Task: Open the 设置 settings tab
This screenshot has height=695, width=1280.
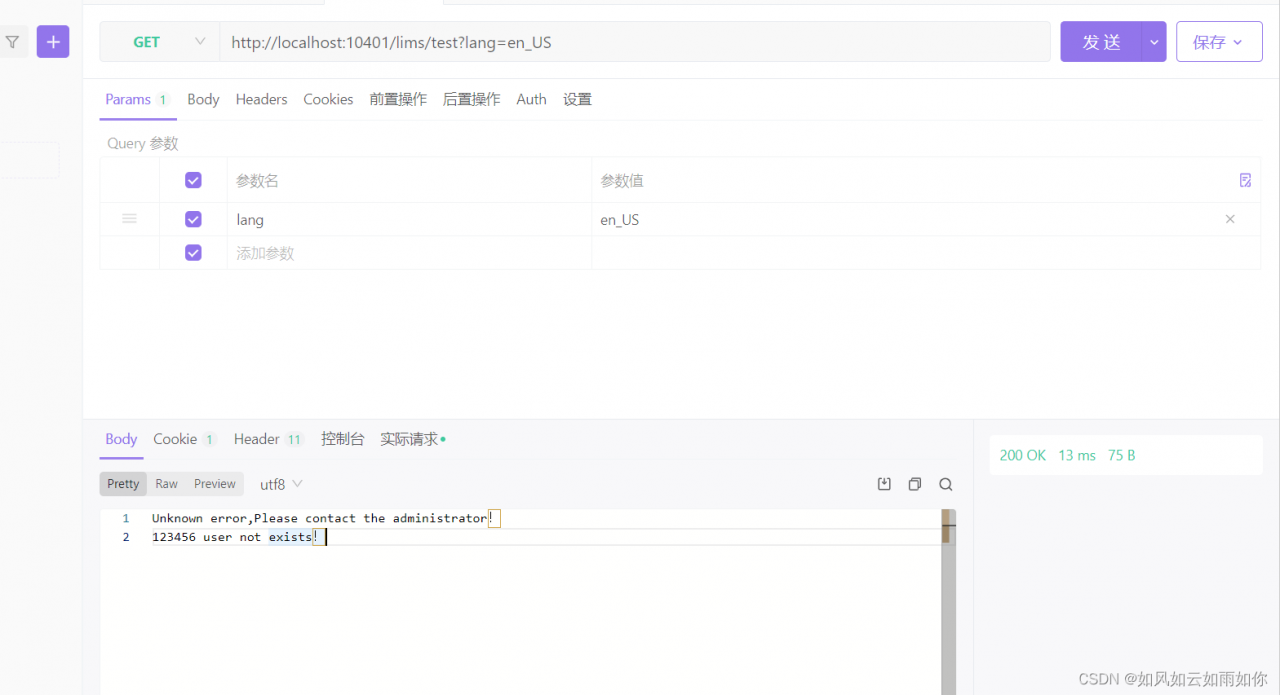Action: pos(577,99)
